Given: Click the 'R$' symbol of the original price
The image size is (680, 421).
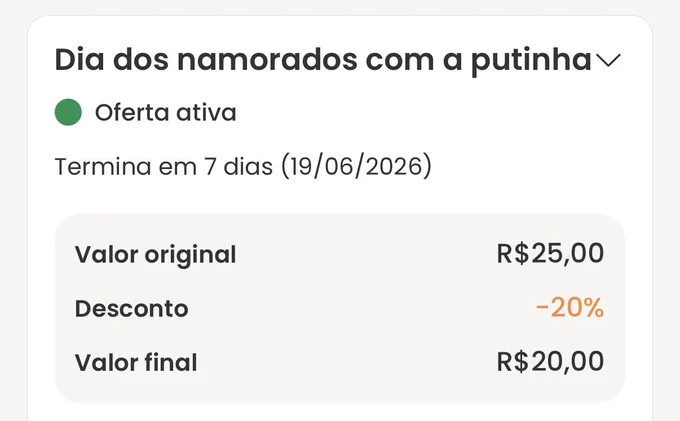Looking at the screenshot, I should 513,253.
